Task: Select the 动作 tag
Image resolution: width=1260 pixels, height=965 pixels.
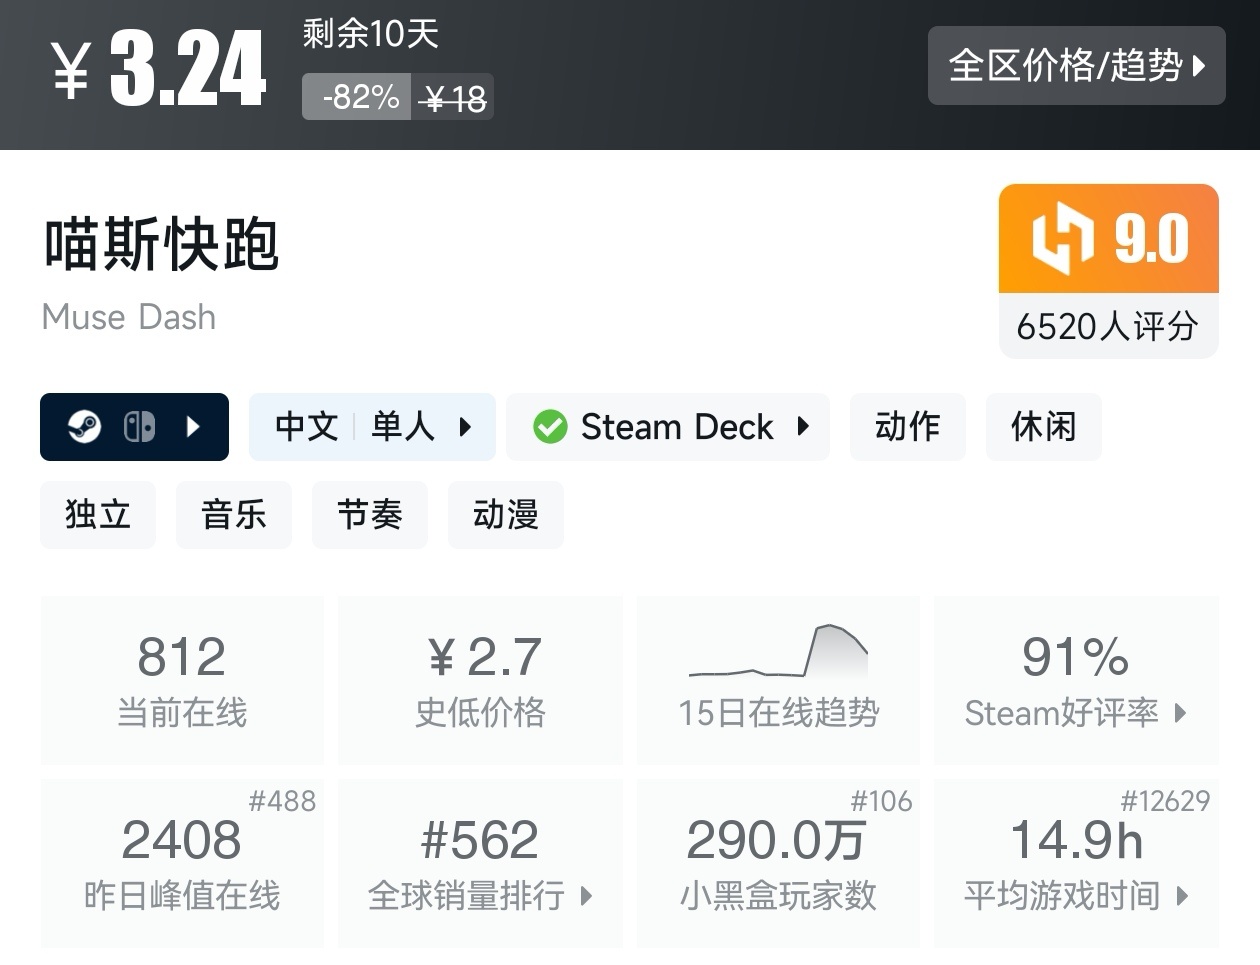Action: (x=908, y=427)
